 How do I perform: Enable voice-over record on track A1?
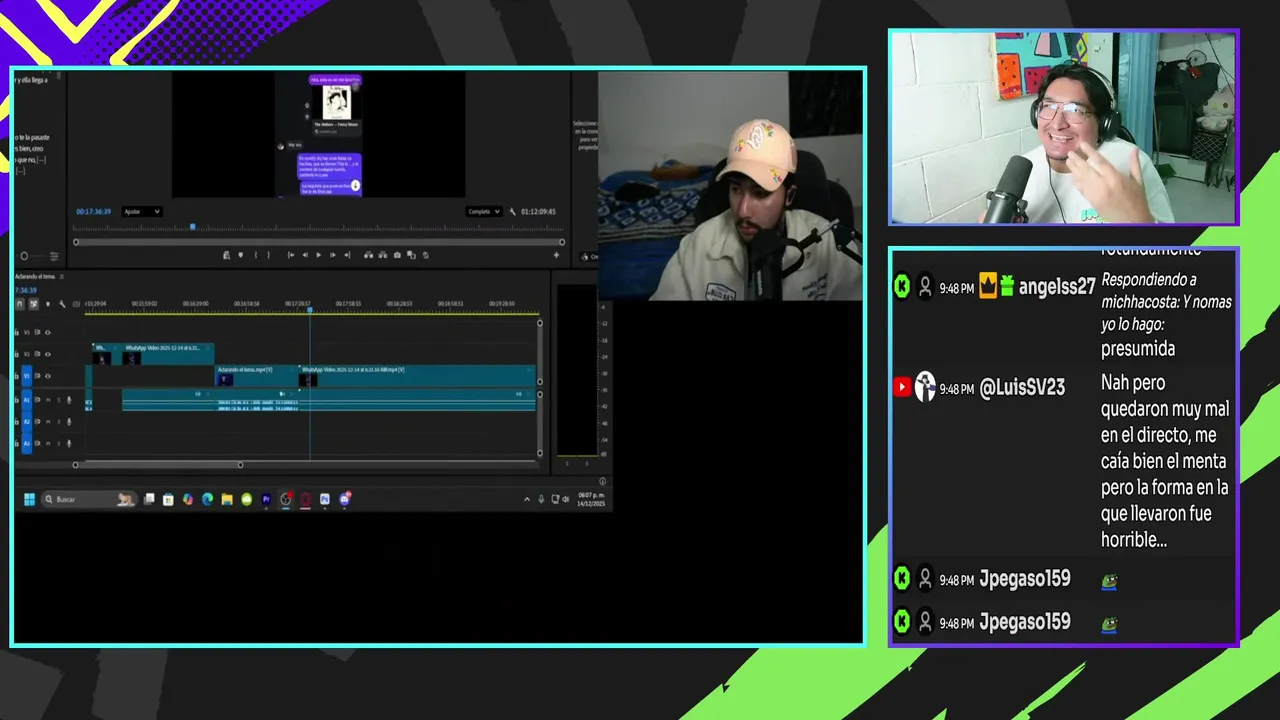tap(69, 400)
